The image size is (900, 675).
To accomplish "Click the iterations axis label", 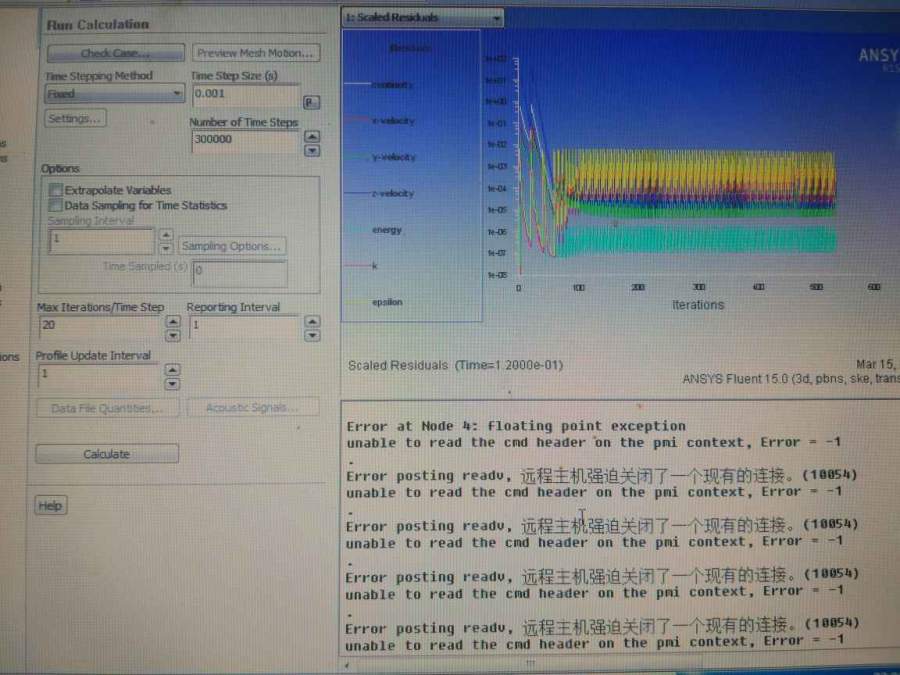I will pos(697,305).
